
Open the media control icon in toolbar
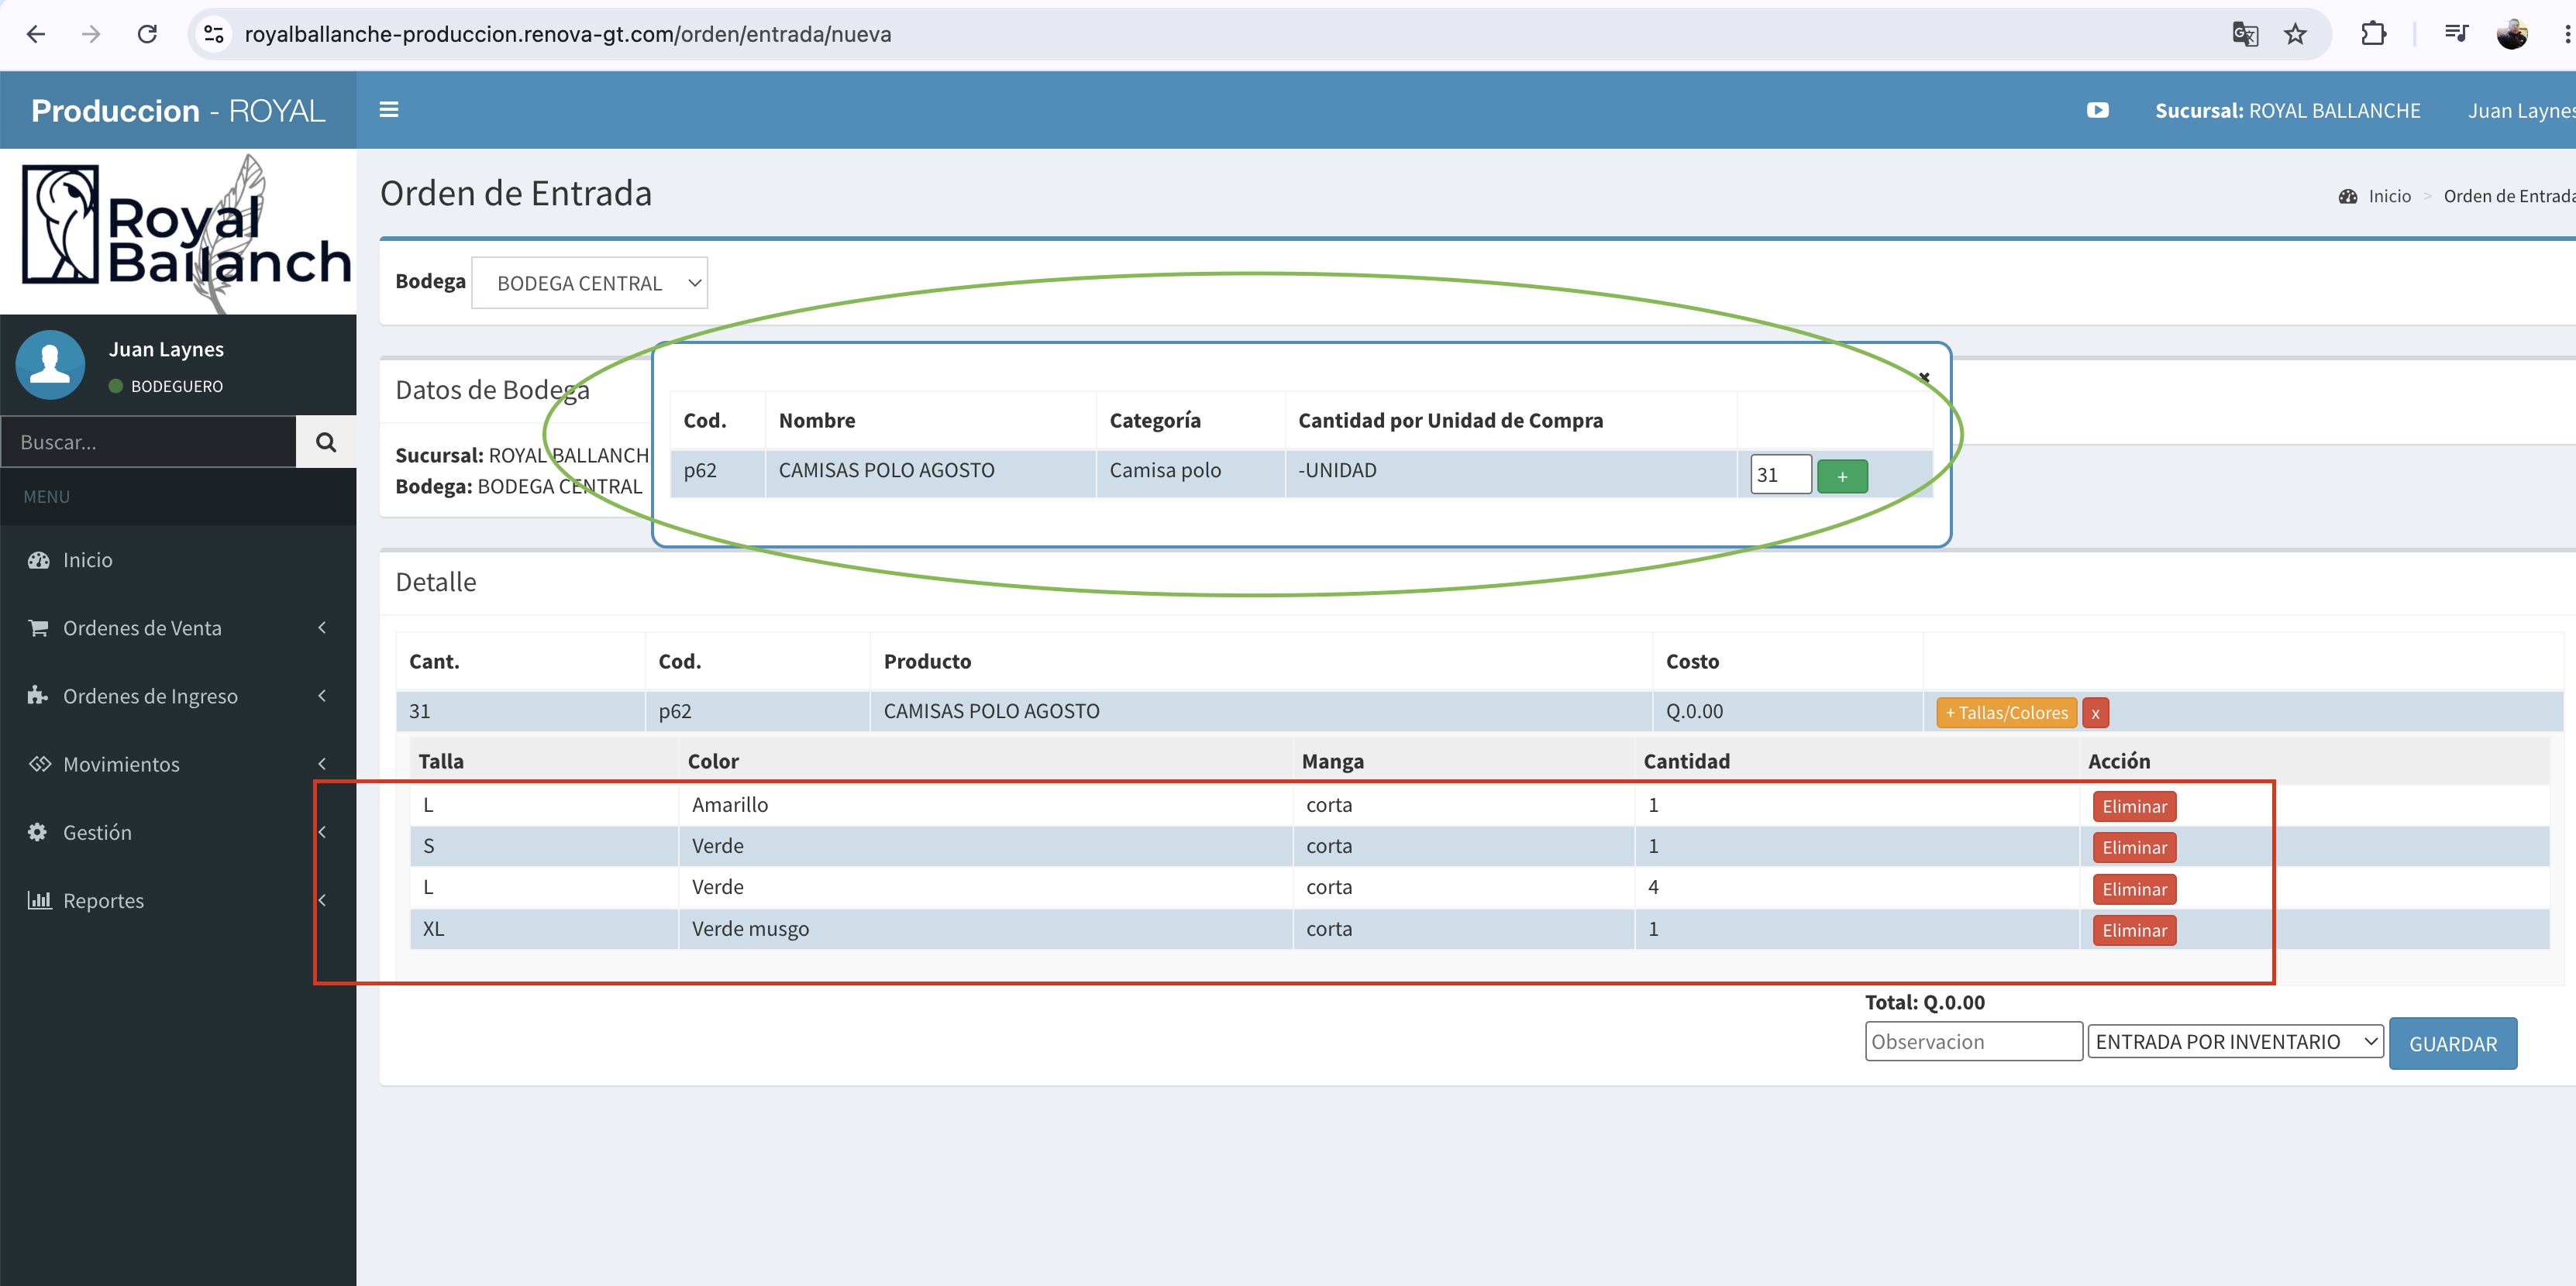pyautogui.click(x=2456, y=34)
